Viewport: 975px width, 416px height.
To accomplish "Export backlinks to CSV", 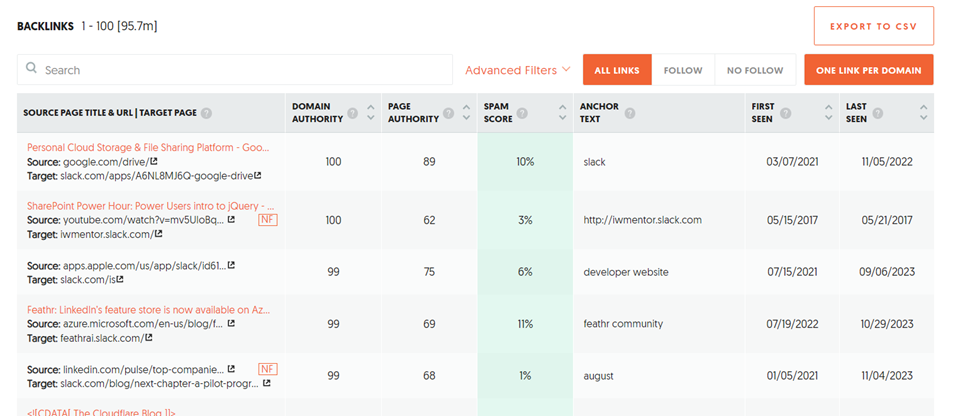I will 873,26.
